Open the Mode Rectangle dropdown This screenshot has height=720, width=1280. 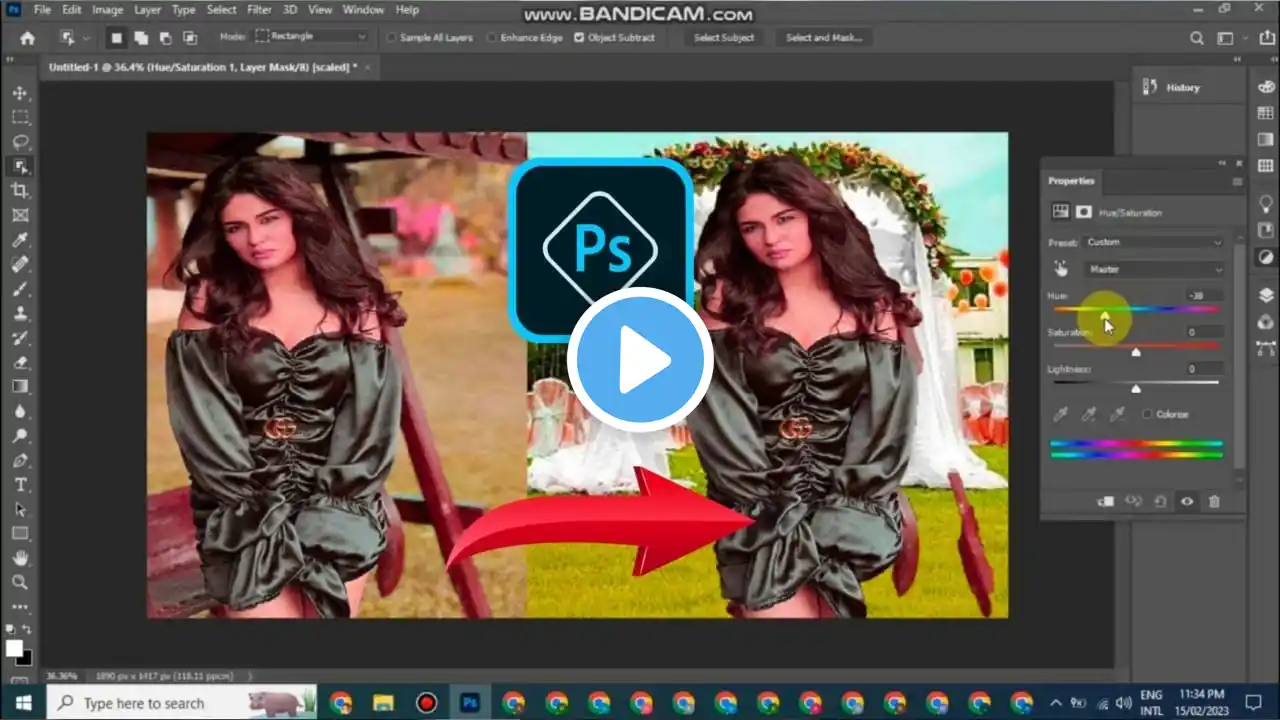[x=311, y=36]
